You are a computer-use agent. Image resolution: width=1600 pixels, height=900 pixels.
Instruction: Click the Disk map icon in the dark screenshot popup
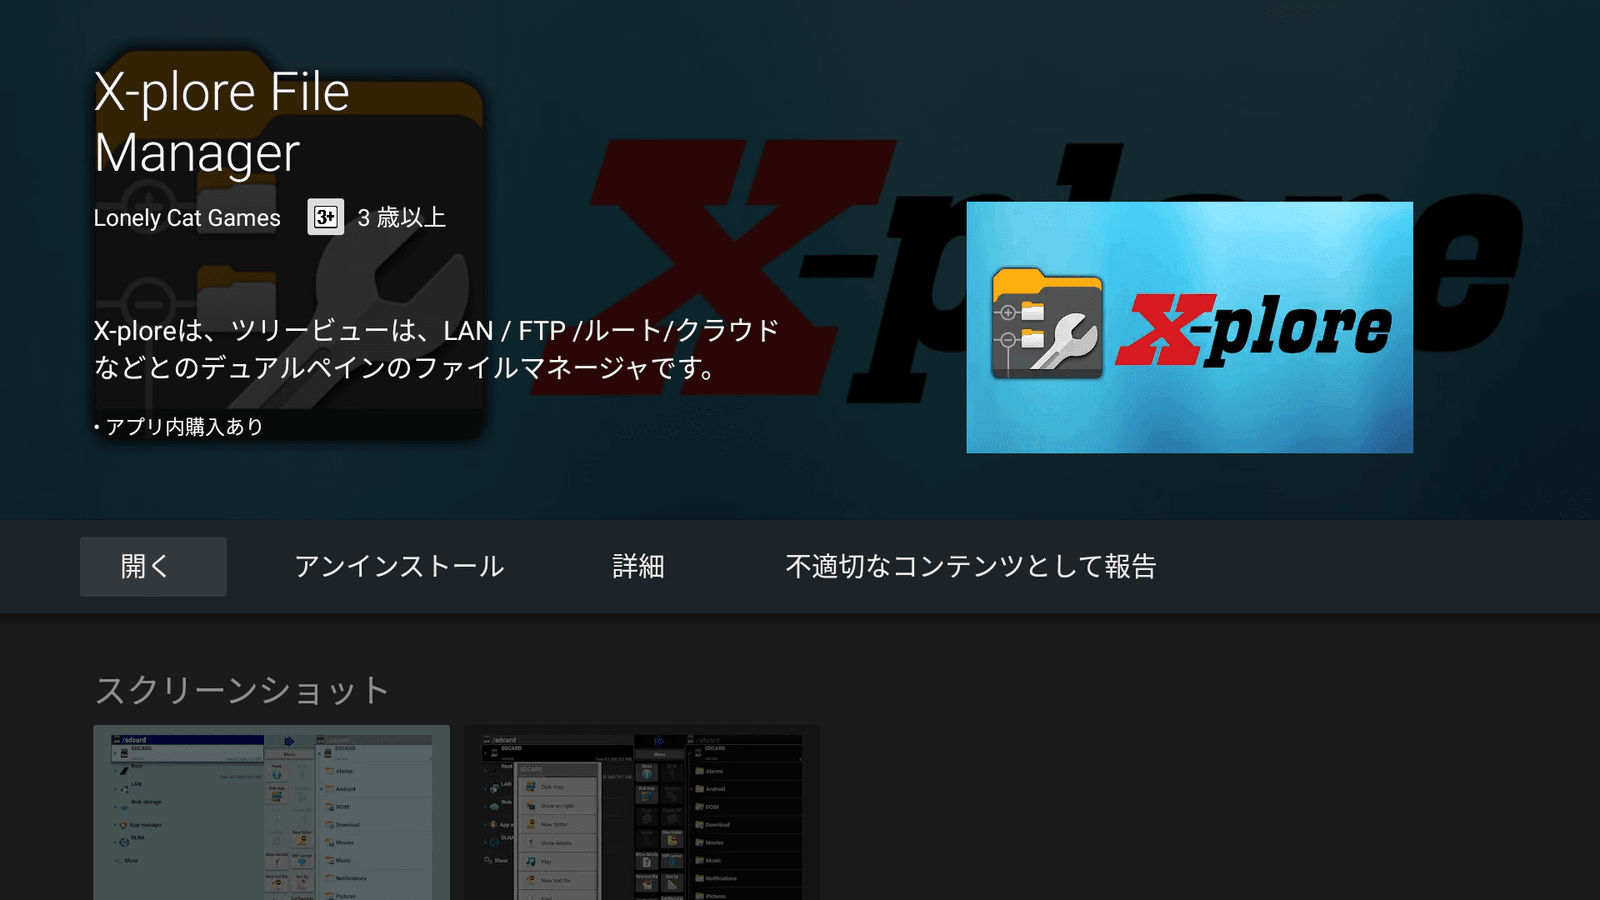tap(531, 787)
